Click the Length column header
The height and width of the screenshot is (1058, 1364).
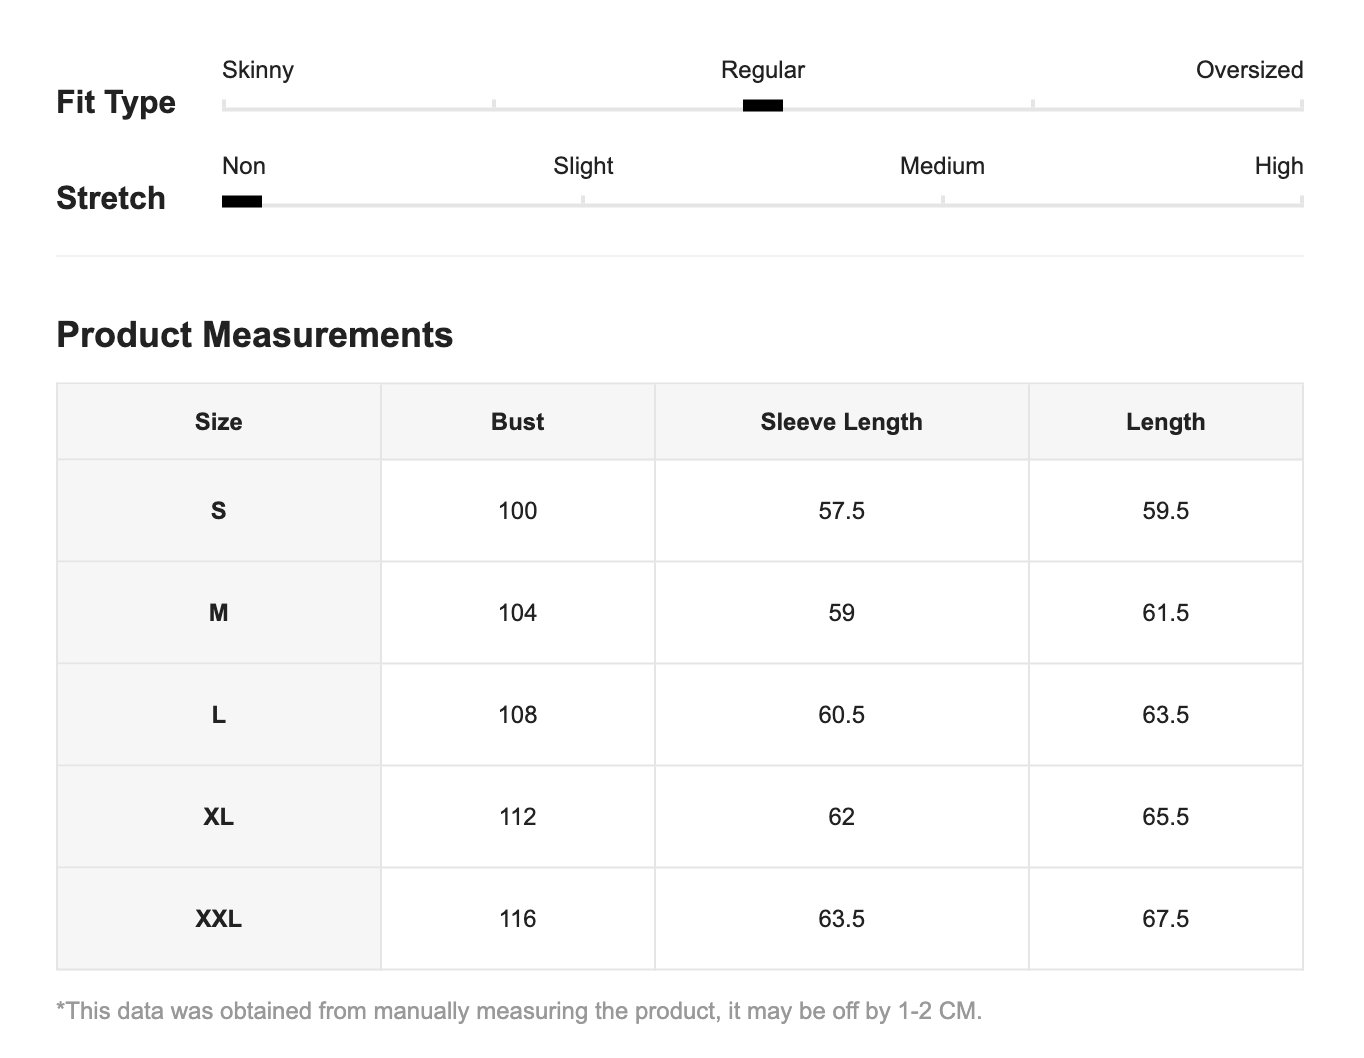pos(1166,422)
